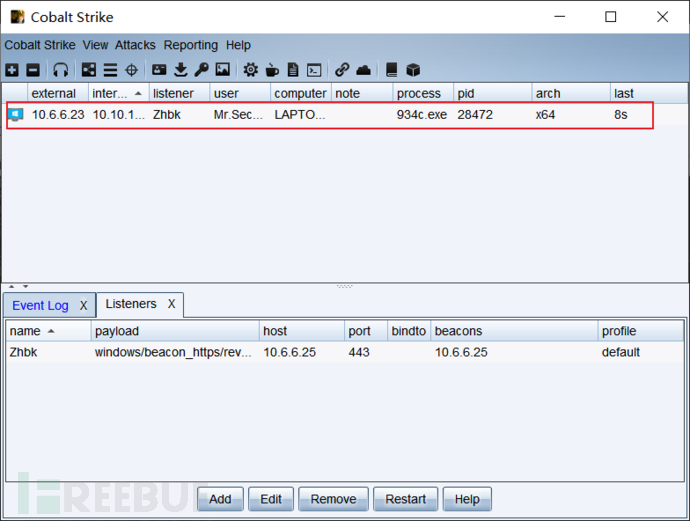Viewport: 690px width, 521px height.
Task: Click the windows/beacon_https payload cell
Action: pyautogui.click(x=173, y=352)
